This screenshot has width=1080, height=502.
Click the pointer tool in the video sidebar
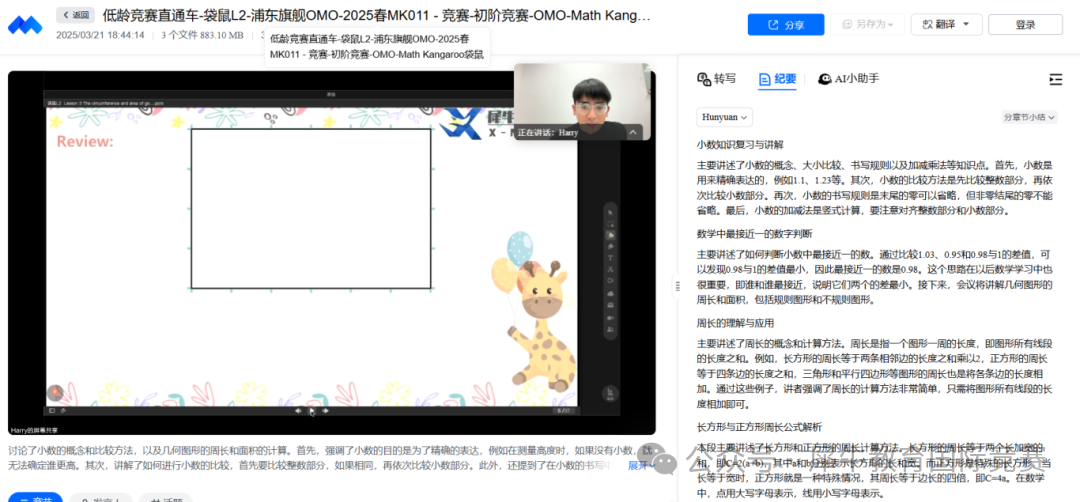610,212
